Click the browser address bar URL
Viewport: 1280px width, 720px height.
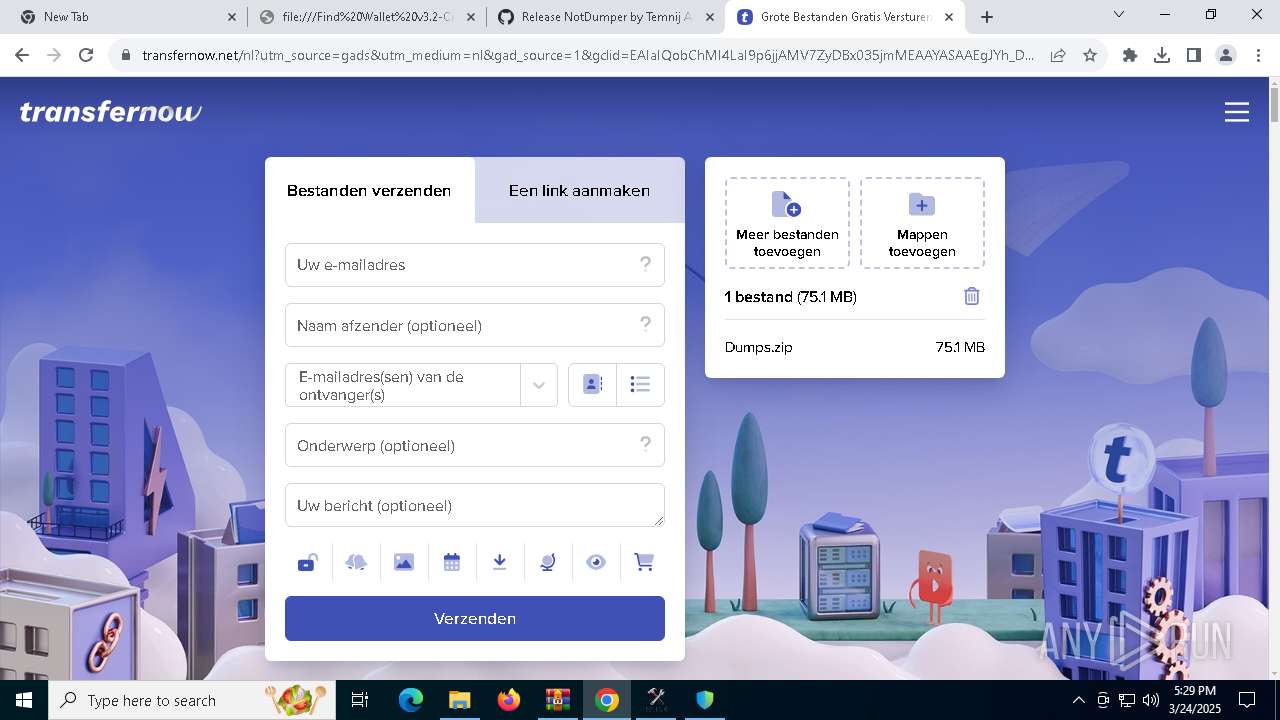588,56
